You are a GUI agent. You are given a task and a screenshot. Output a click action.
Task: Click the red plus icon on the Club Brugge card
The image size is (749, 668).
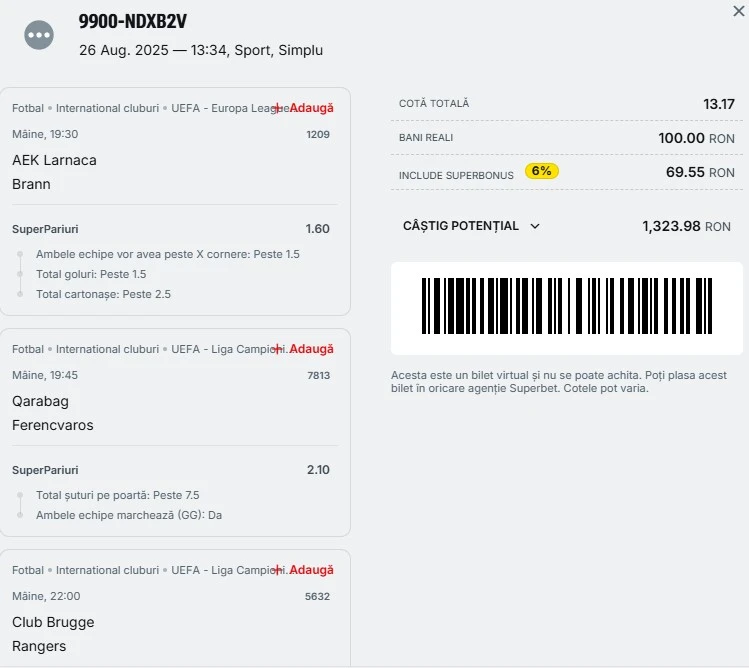(x=278, y=570)
